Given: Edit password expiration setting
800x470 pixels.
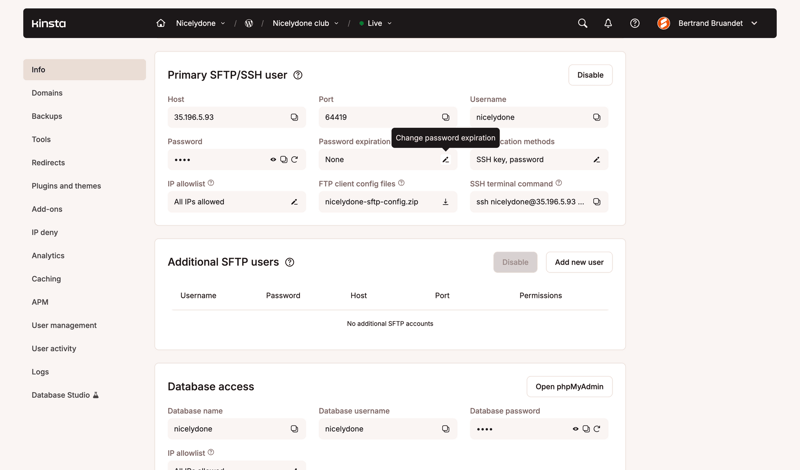Looking at the screenshot, I should click(445, 160).
